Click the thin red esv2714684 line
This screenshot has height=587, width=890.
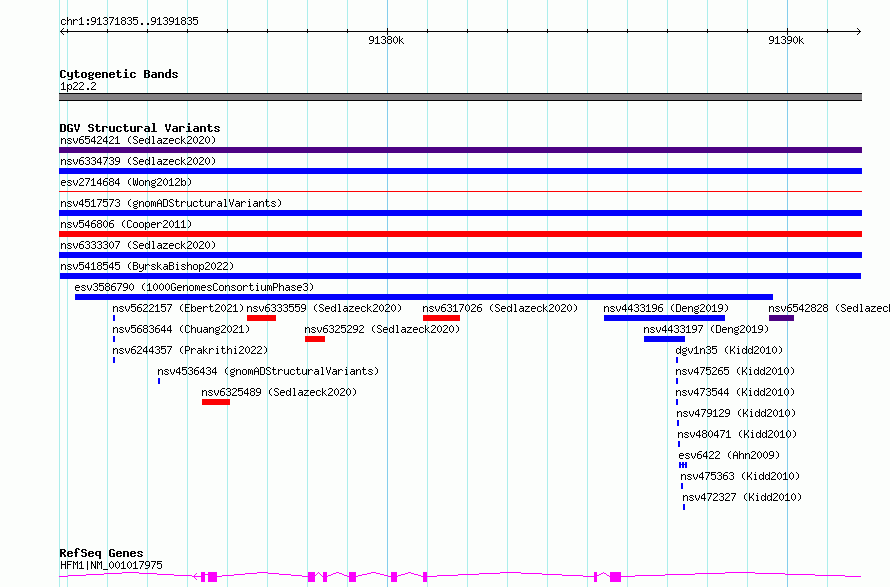pyautogui.click(x=460, y=192)
